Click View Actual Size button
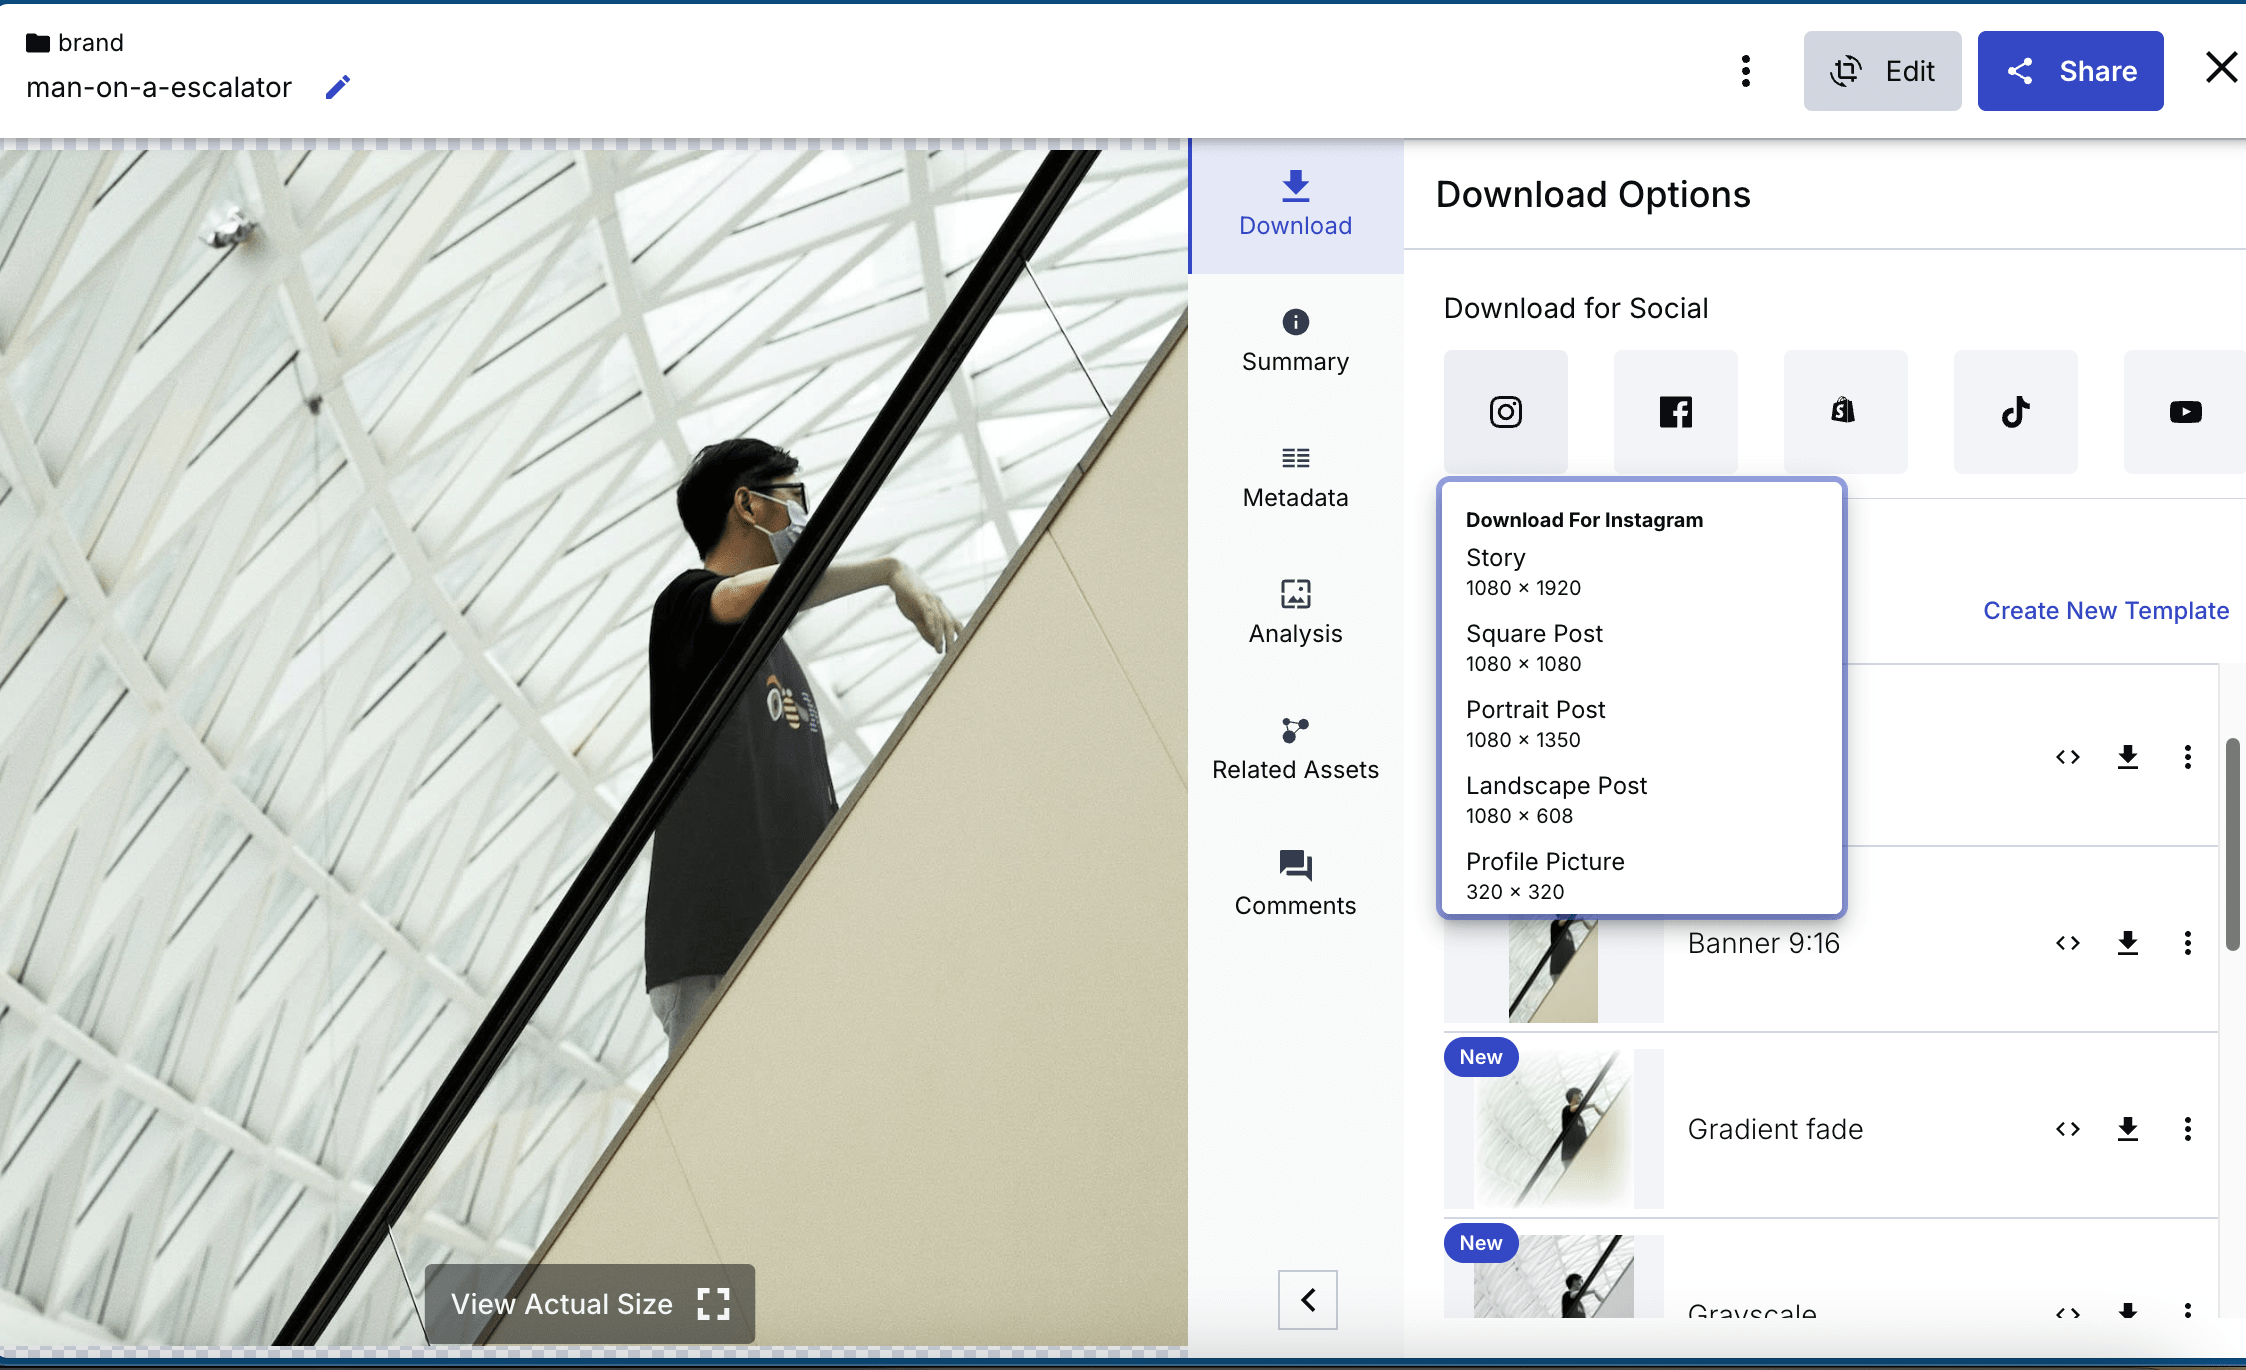Viewport: 2246px width, 1370px height. pyautogui.click(x=590, y=1304)
